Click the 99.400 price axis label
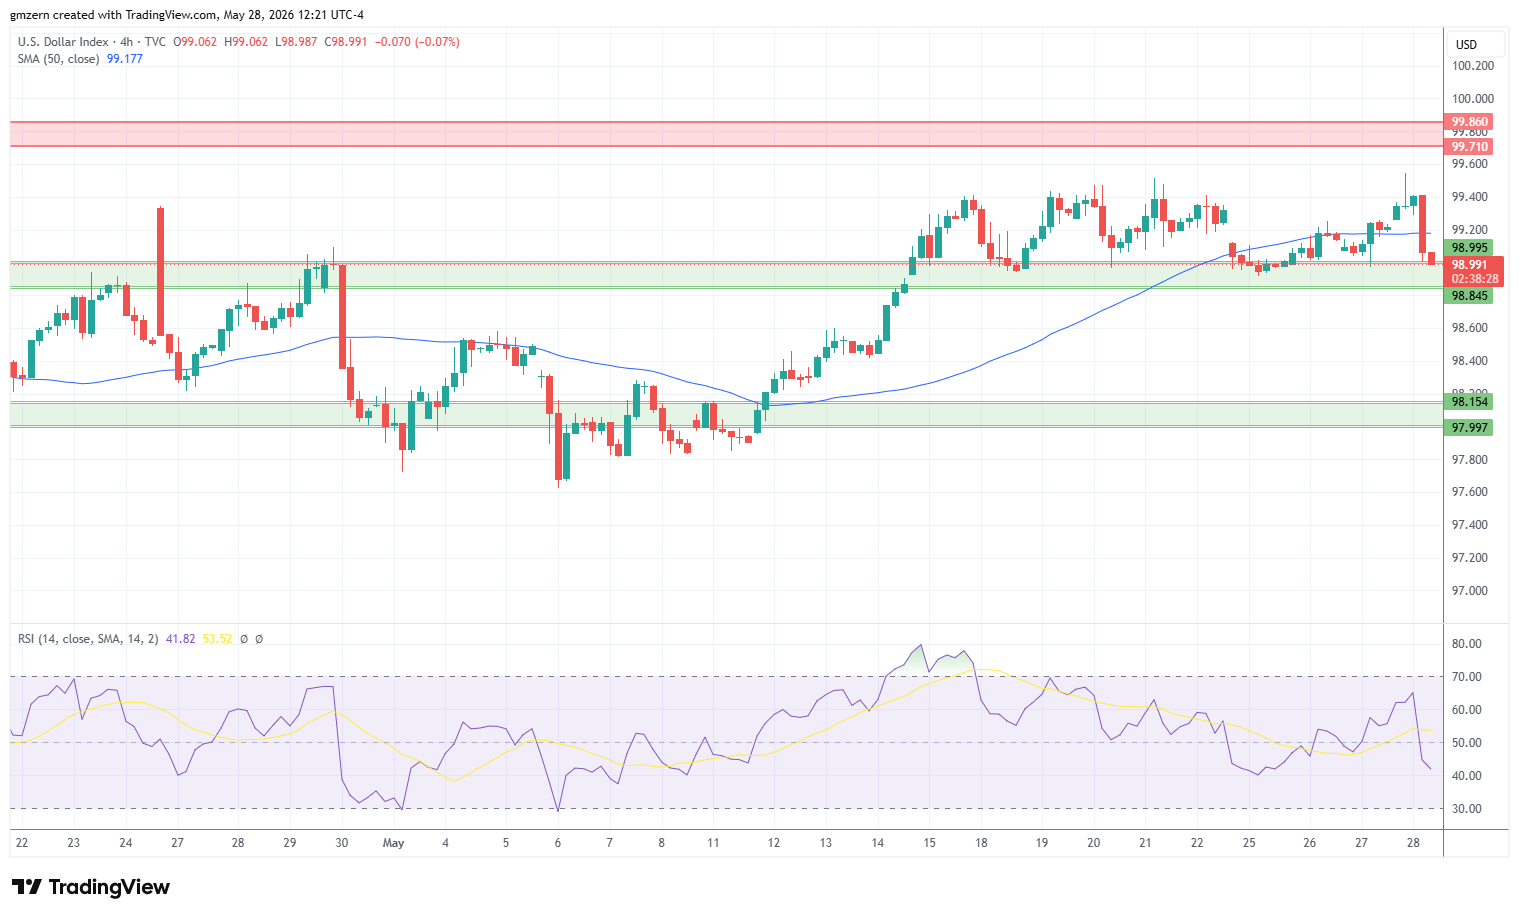 point(1470,197)
